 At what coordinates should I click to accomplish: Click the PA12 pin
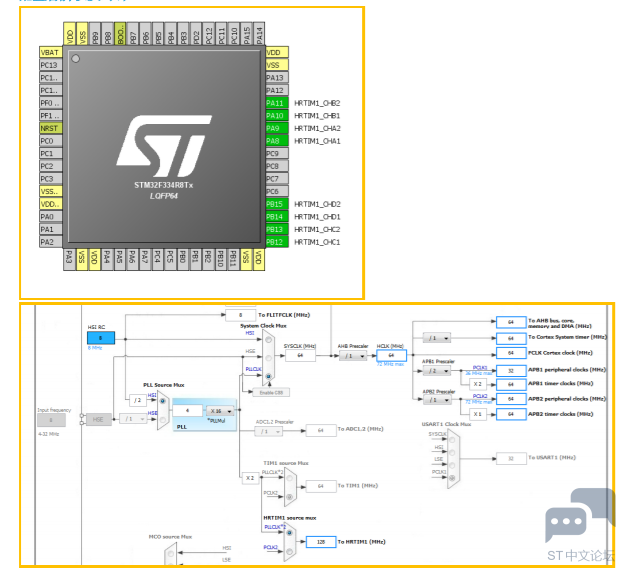[x=277, y=90]
